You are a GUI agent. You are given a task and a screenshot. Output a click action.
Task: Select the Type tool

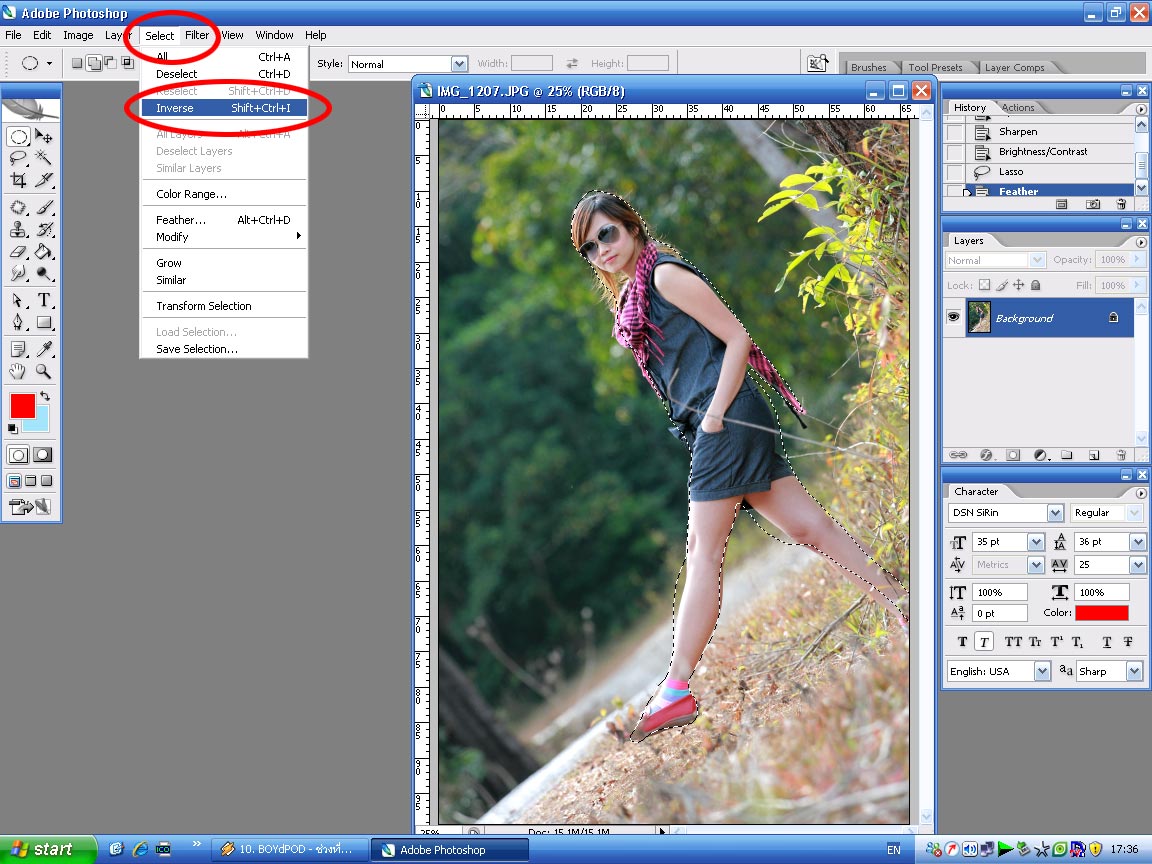pos(43,300)
